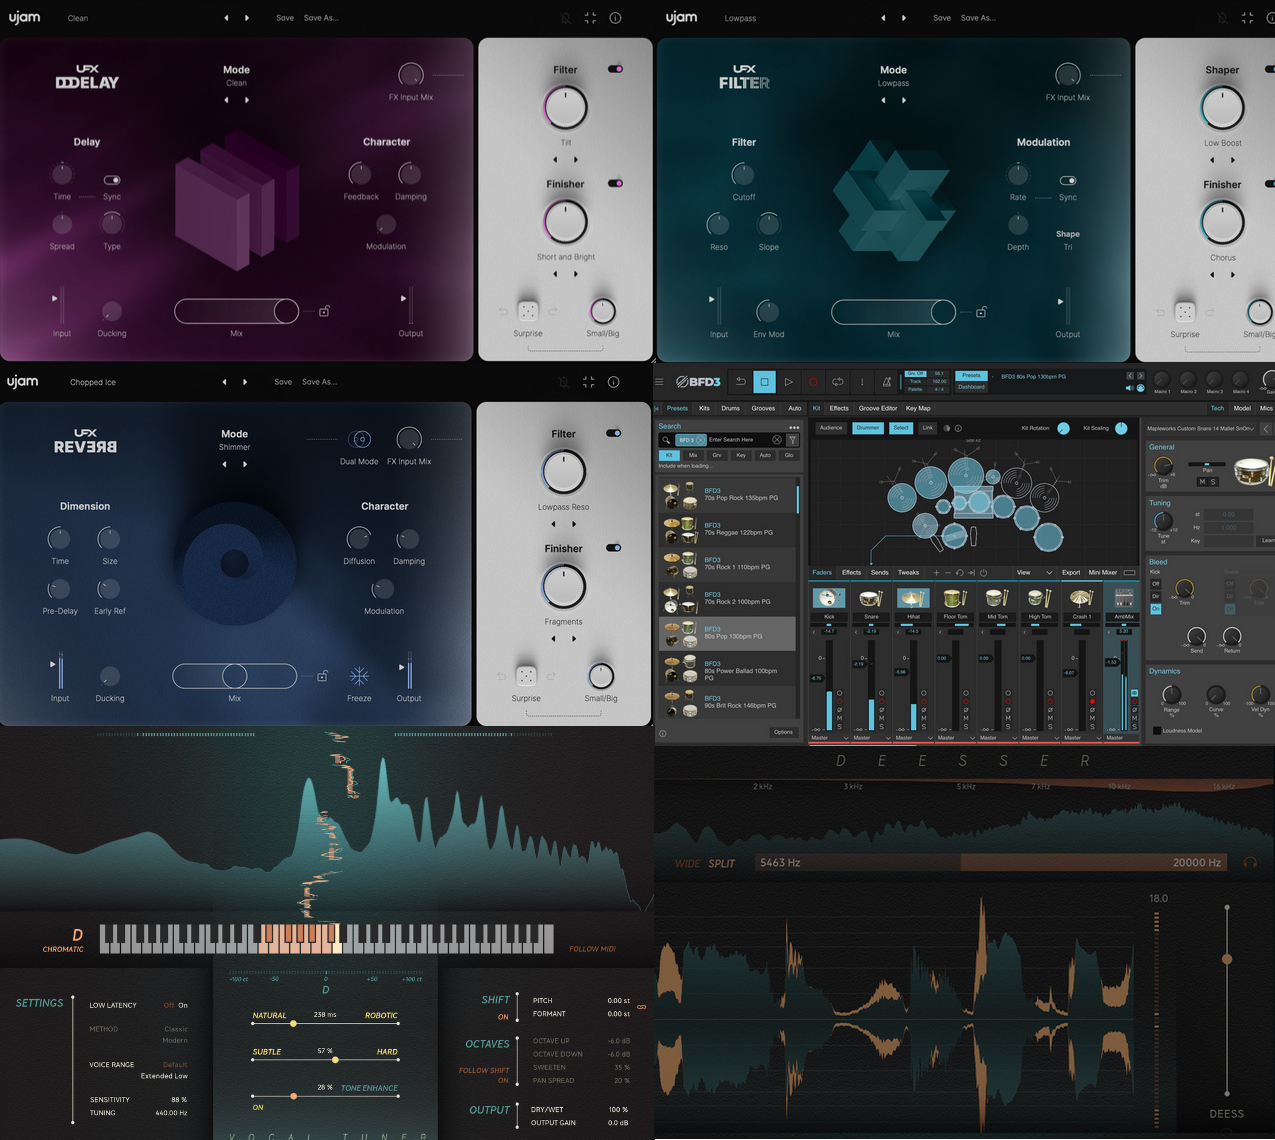
Task: Open the View dropdown in BFD3 mixer
Action: point(1034,573)
